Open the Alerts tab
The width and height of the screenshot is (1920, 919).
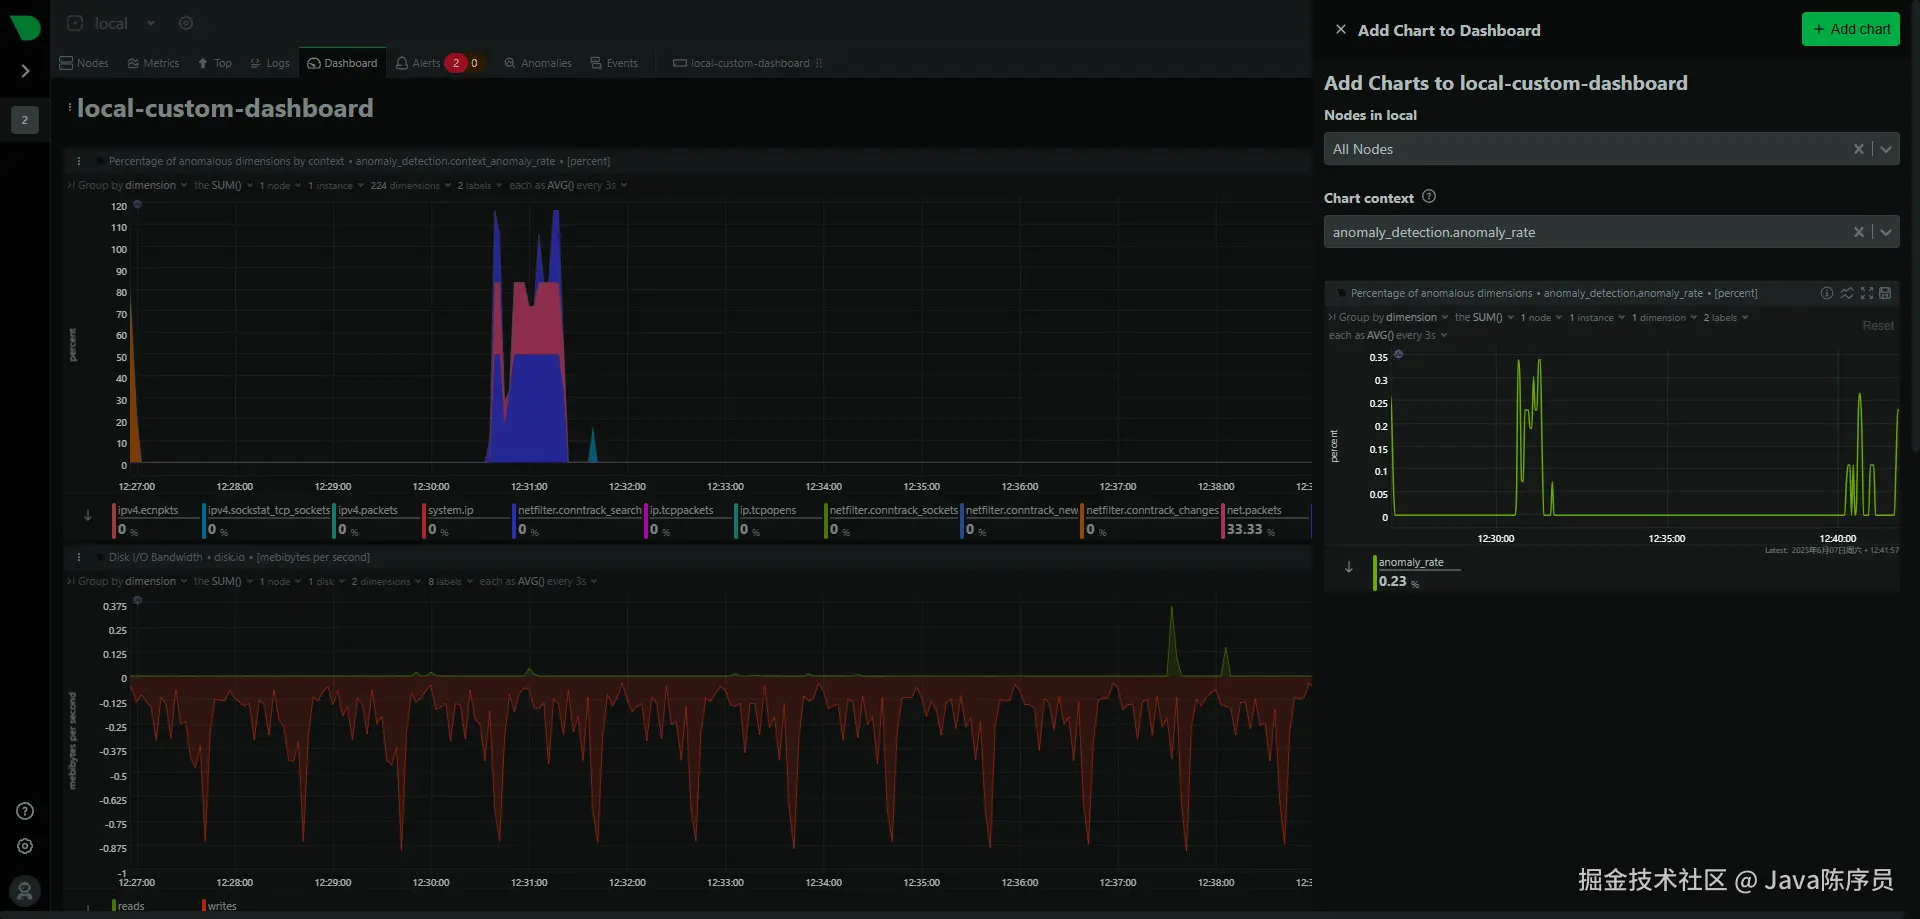click(x=418, y=63)
